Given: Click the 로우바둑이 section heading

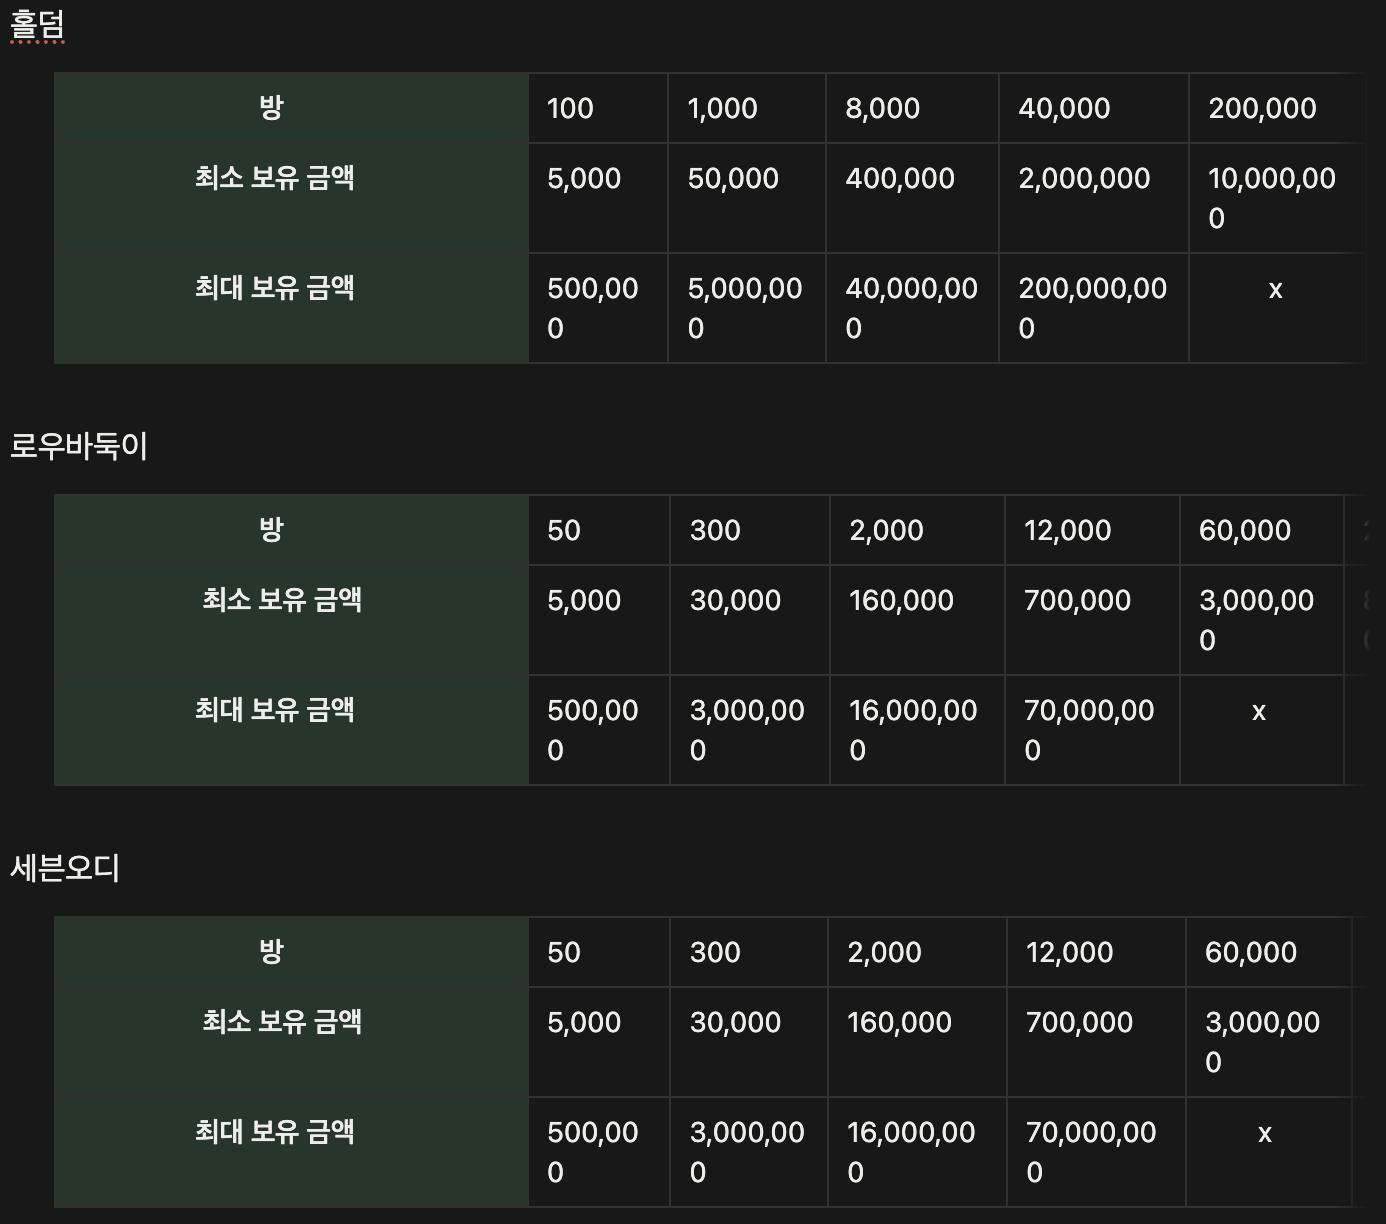Looking at the screenshot, I should pyautogui.click(x=79, y=446).
